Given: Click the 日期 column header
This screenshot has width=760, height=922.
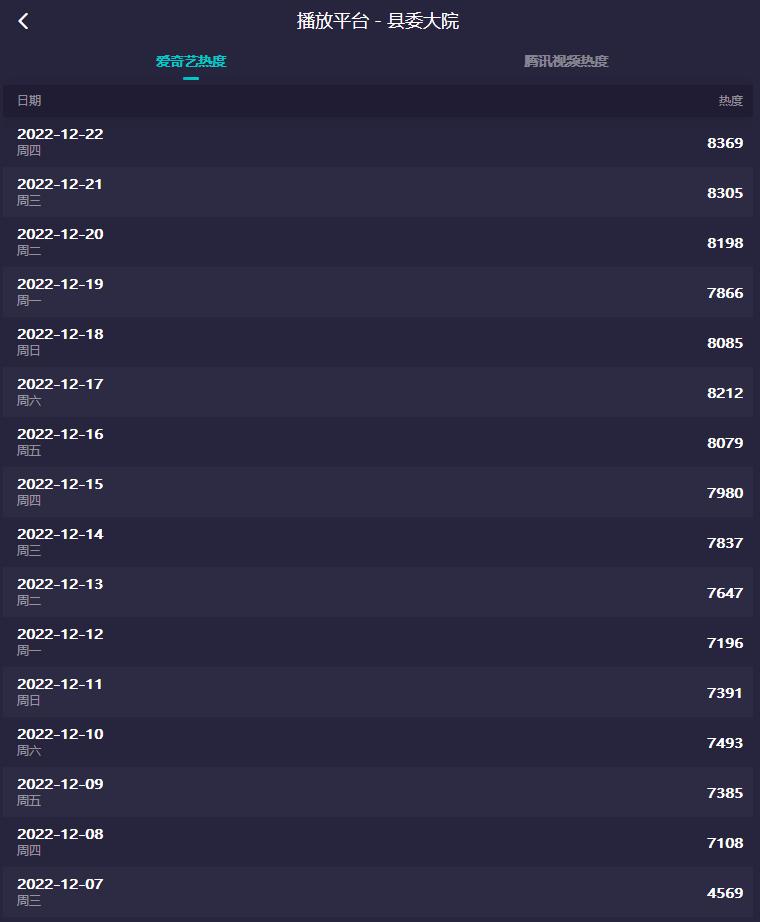Looking at the screenshot, I should (x=29, y=101).
